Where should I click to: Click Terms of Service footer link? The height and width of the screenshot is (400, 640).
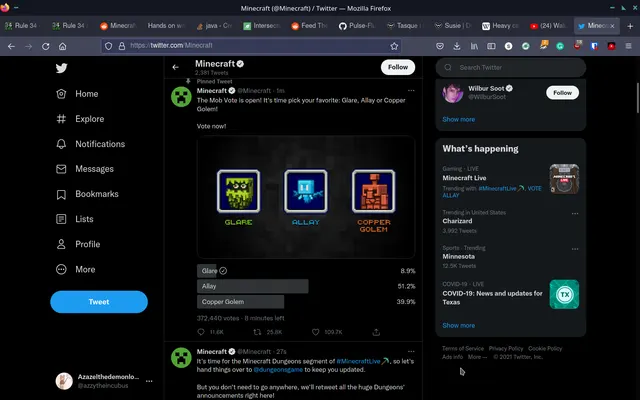tap(463, 349)
